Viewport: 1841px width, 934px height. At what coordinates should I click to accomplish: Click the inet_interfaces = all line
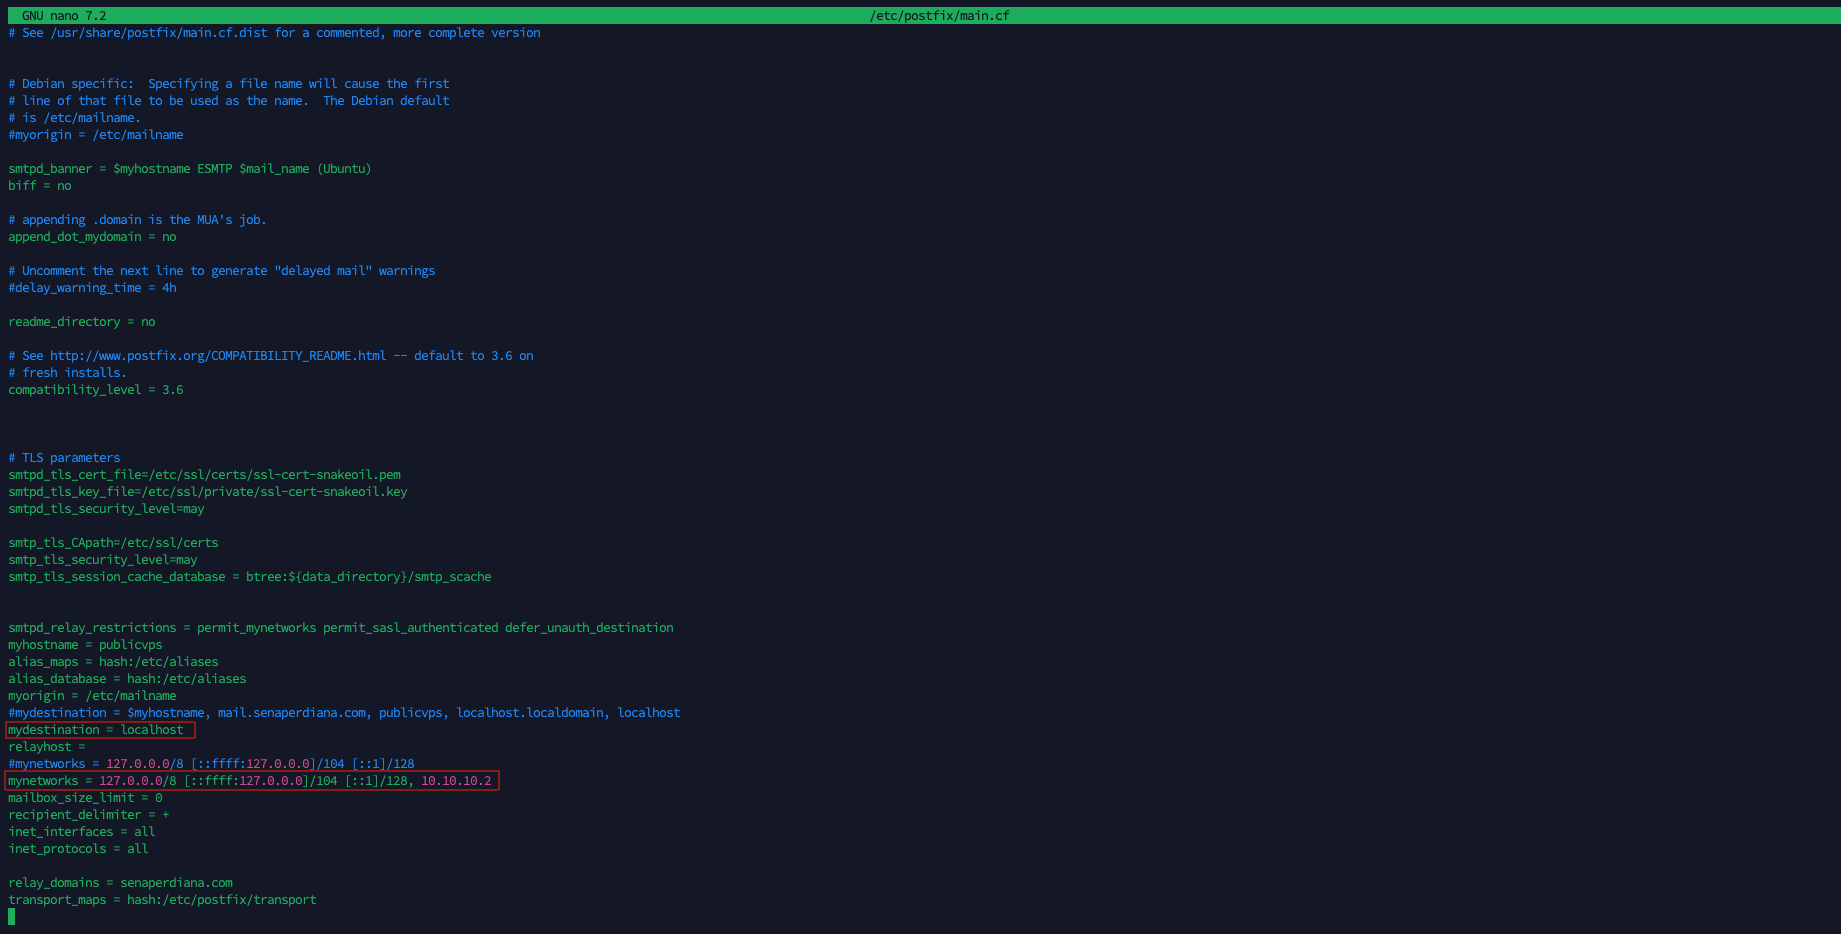(x=82, y=832)
